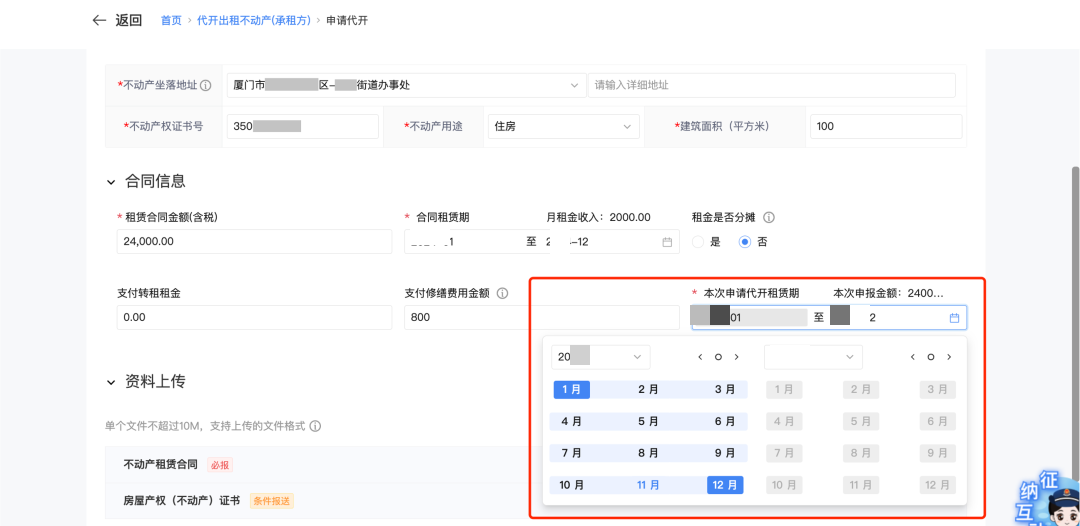Screen dimensions: 1080x526
Task: Click the 租赁合同金额 field showing 24,000.00
Action: (x=255, y=242)
